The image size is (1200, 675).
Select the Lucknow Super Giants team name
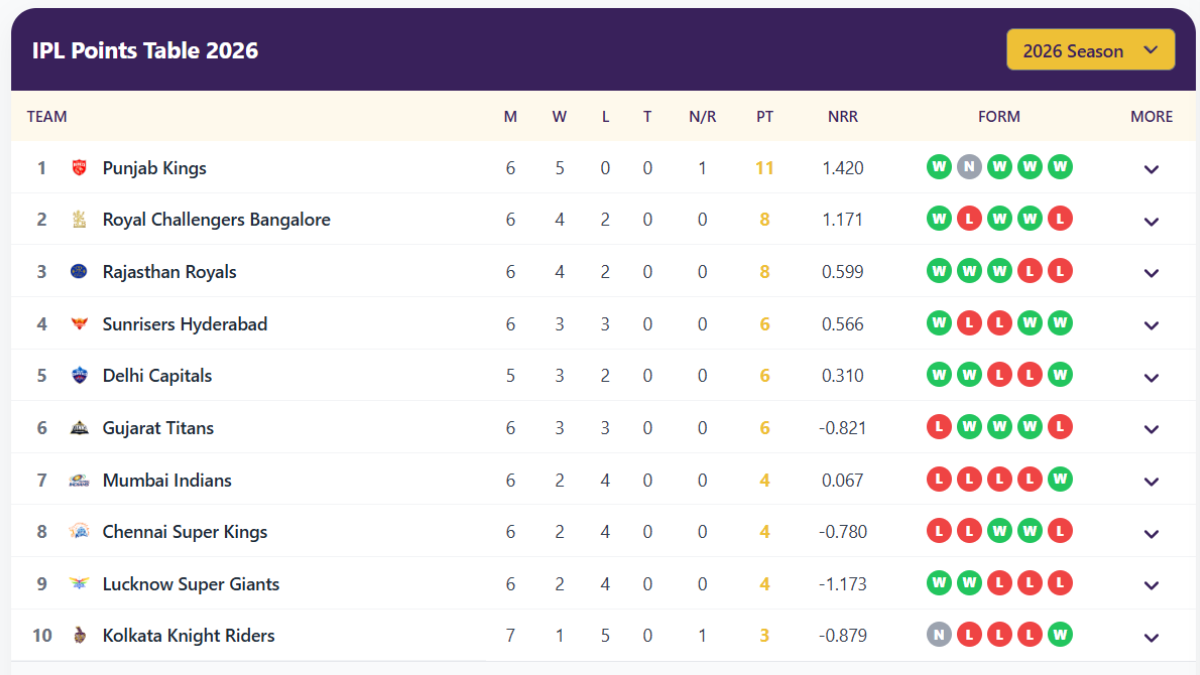coord(191,584)
